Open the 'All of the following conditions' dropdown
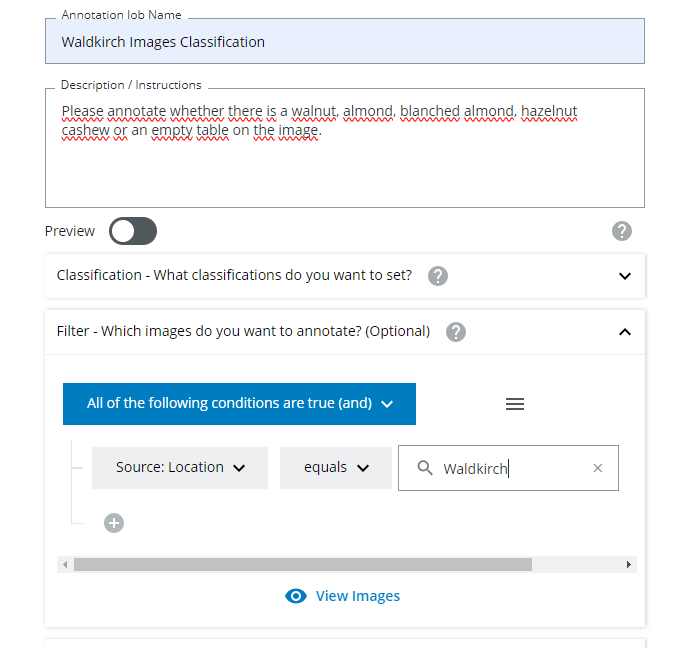 [239, 404]
